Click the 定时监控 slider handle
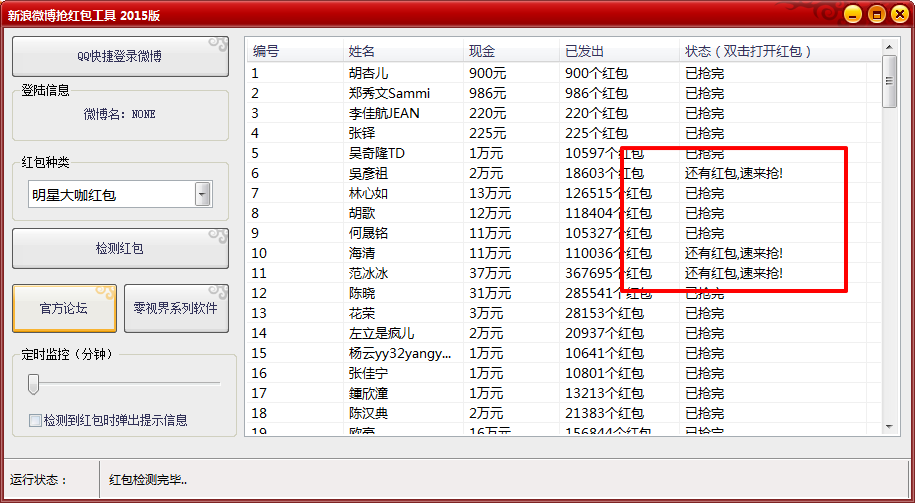Image resolution: width=915 pixels, height=503 pixels. click(34, 383)
